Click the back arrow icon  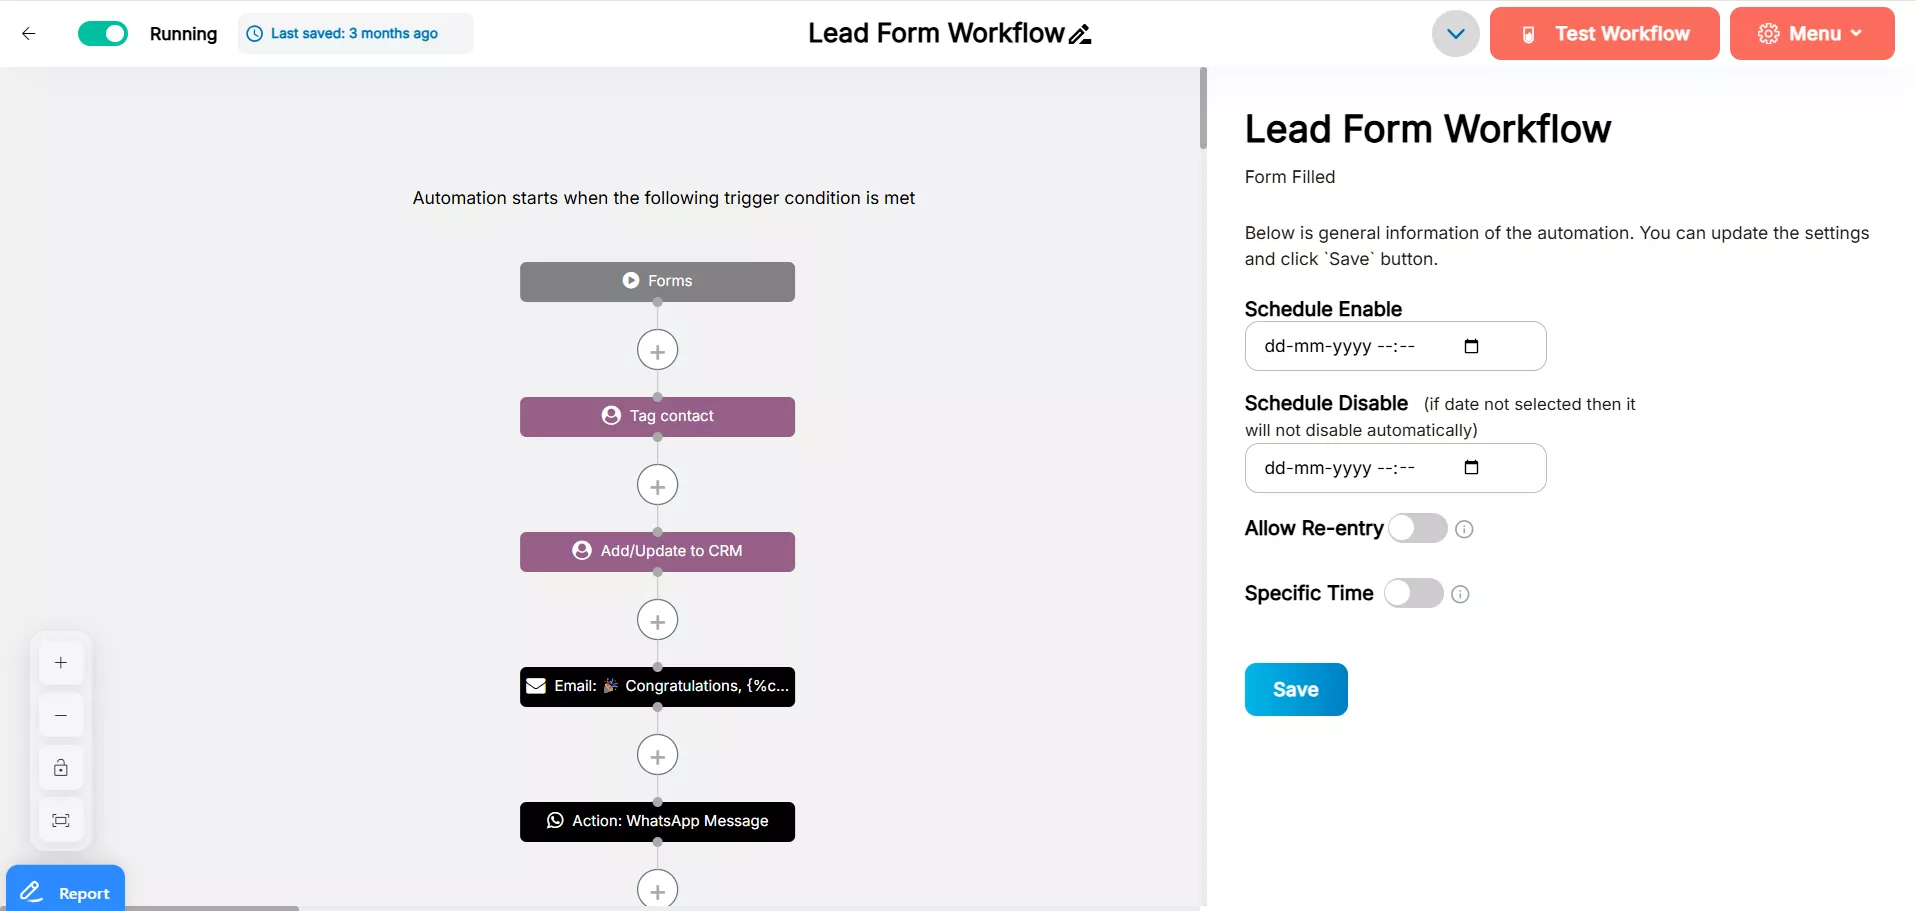point(29,34)
